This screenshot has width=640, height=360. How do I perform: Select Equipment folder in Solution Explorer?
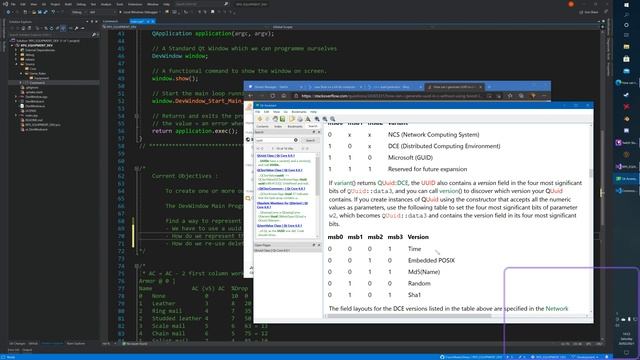pyautogui.click(x=41, y=78)
